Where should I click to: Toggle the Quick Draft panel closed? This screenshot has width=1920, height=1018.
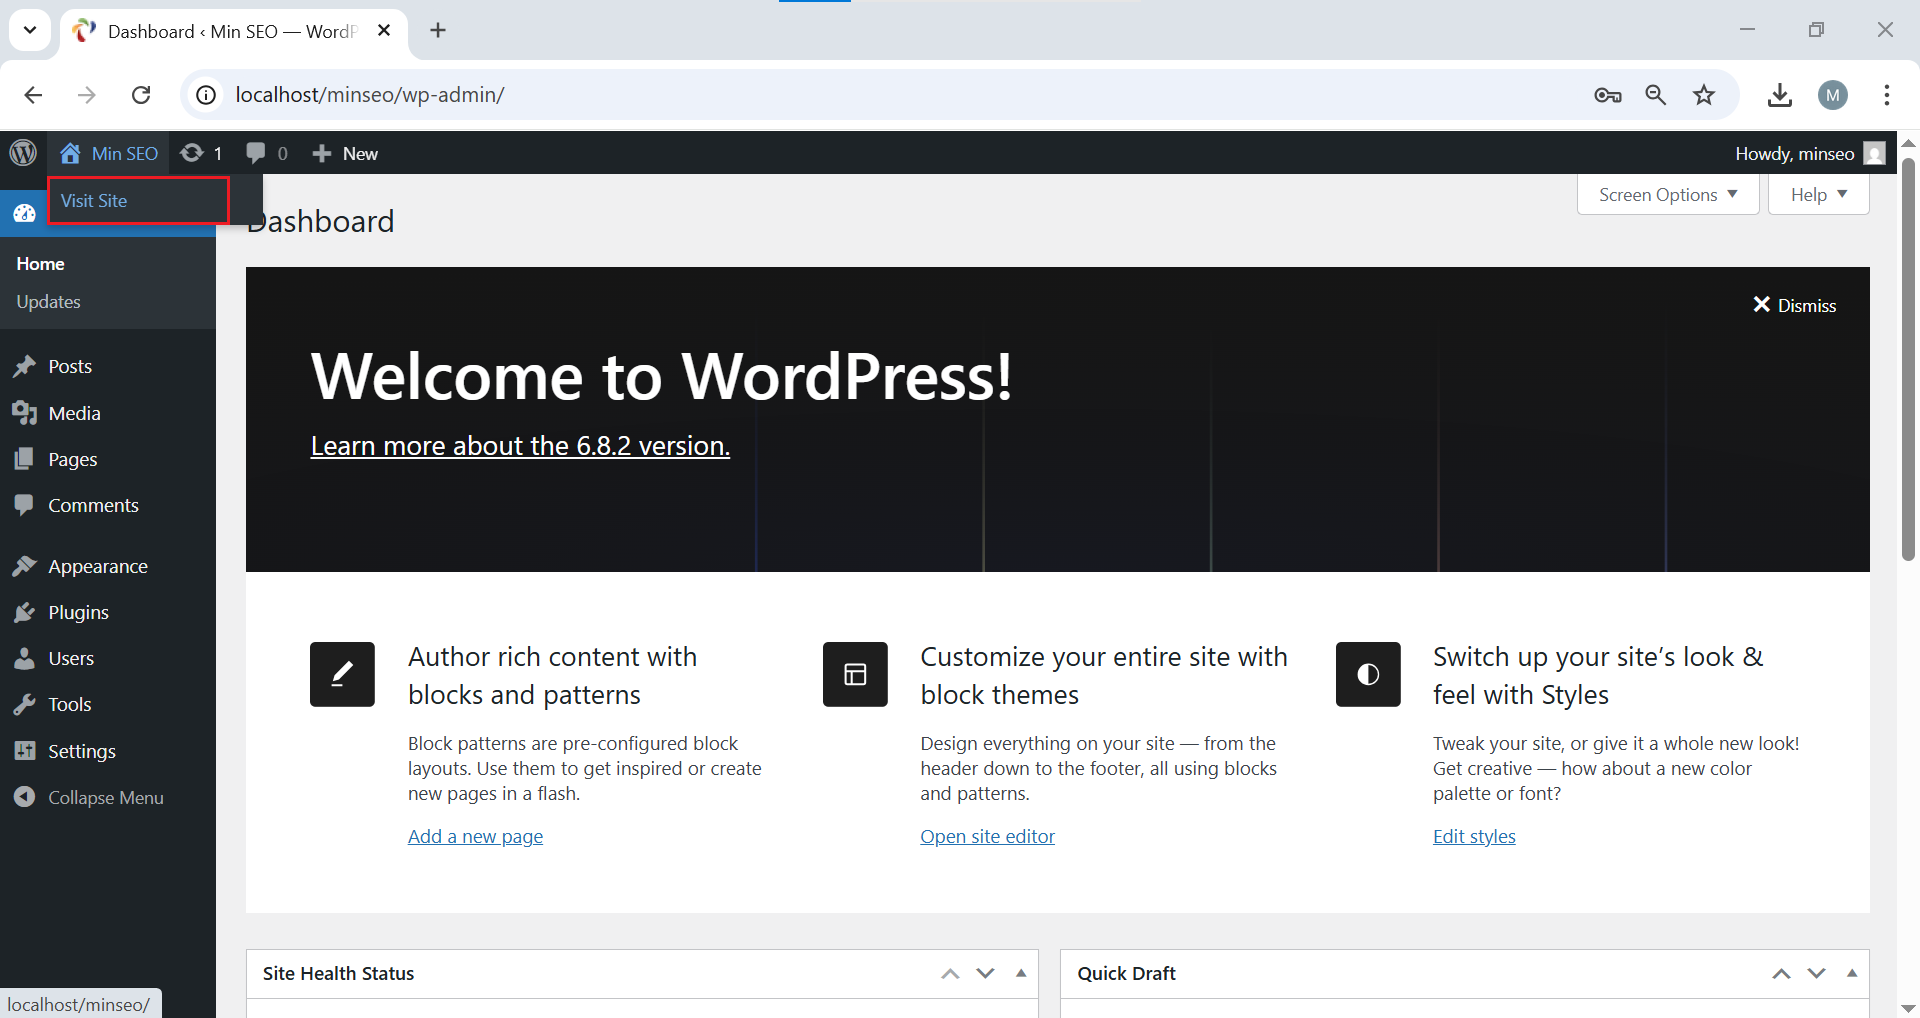[x=1852, y=973]
